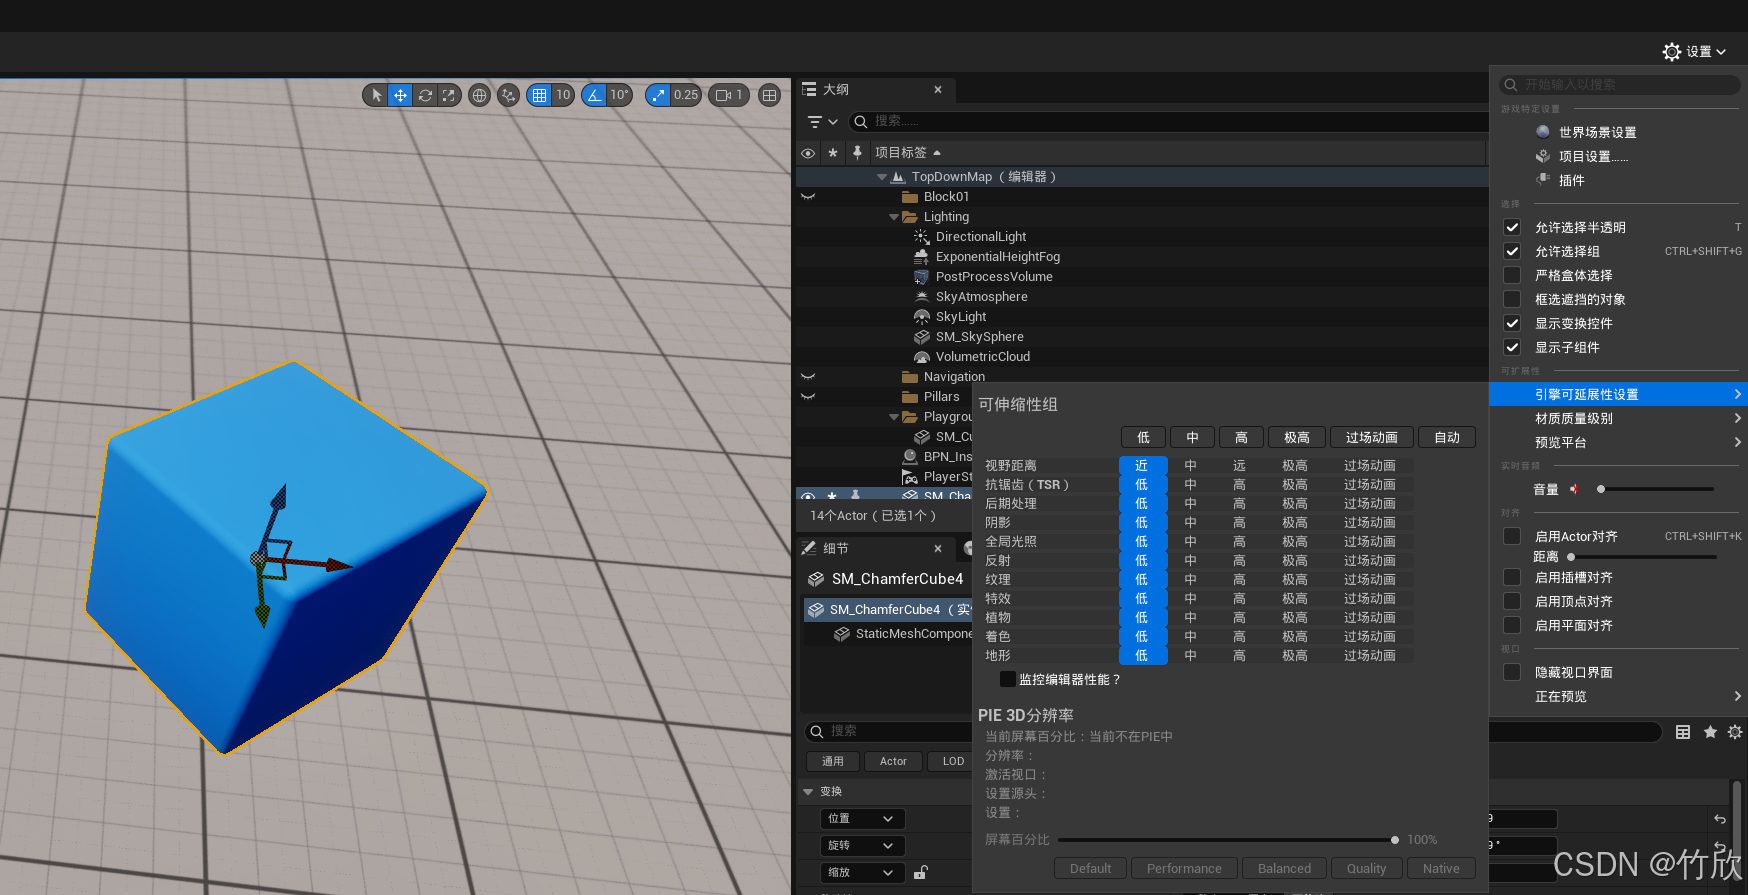The height and width of the screenshot is (895, 1748).
Task: Adjust the 音量 volume slider
Action: tap(1656, 489)
